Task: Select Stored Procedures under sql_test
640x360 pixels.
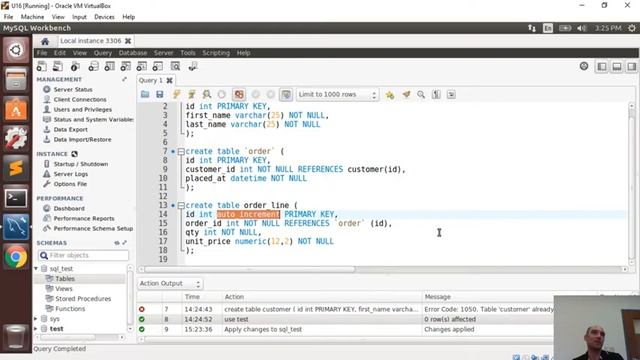Action: pyautogui.click(x=83, y=299)
